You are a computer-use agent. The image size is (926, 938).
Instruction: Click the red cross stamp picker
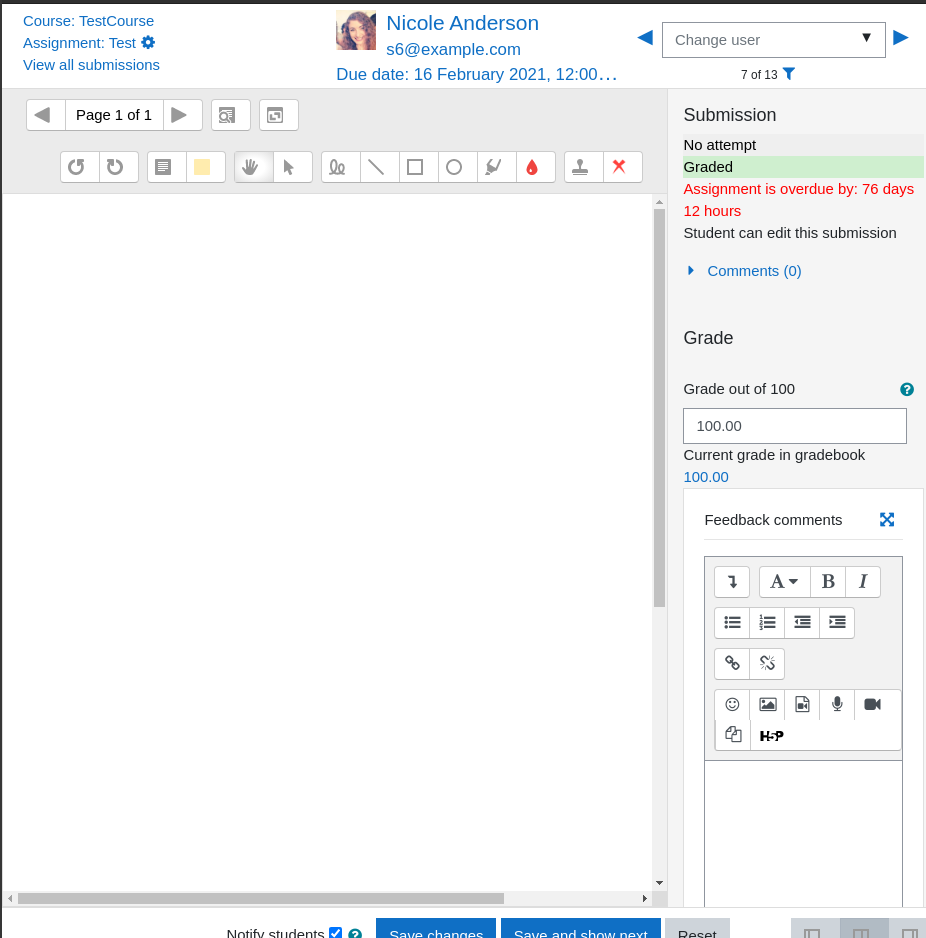(623, 167)
